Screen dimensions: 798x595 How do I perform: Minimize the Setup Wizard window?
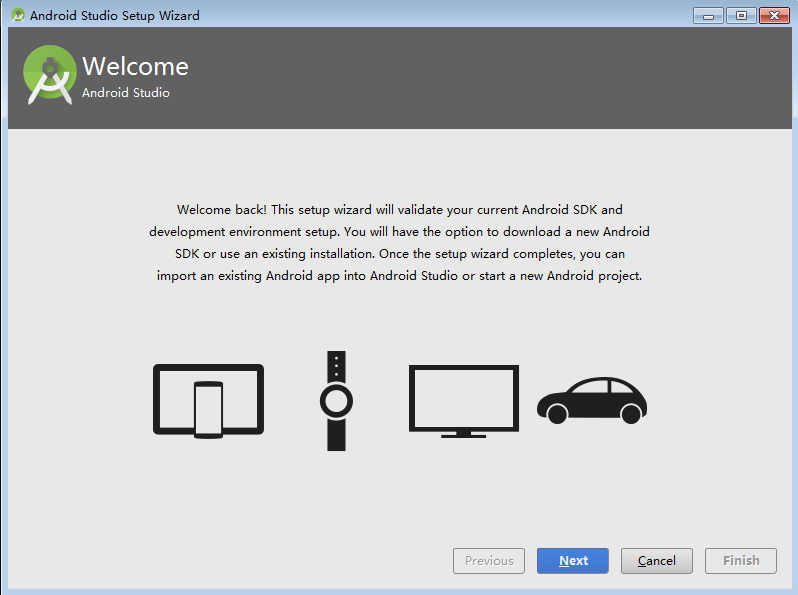coord(708,16)
